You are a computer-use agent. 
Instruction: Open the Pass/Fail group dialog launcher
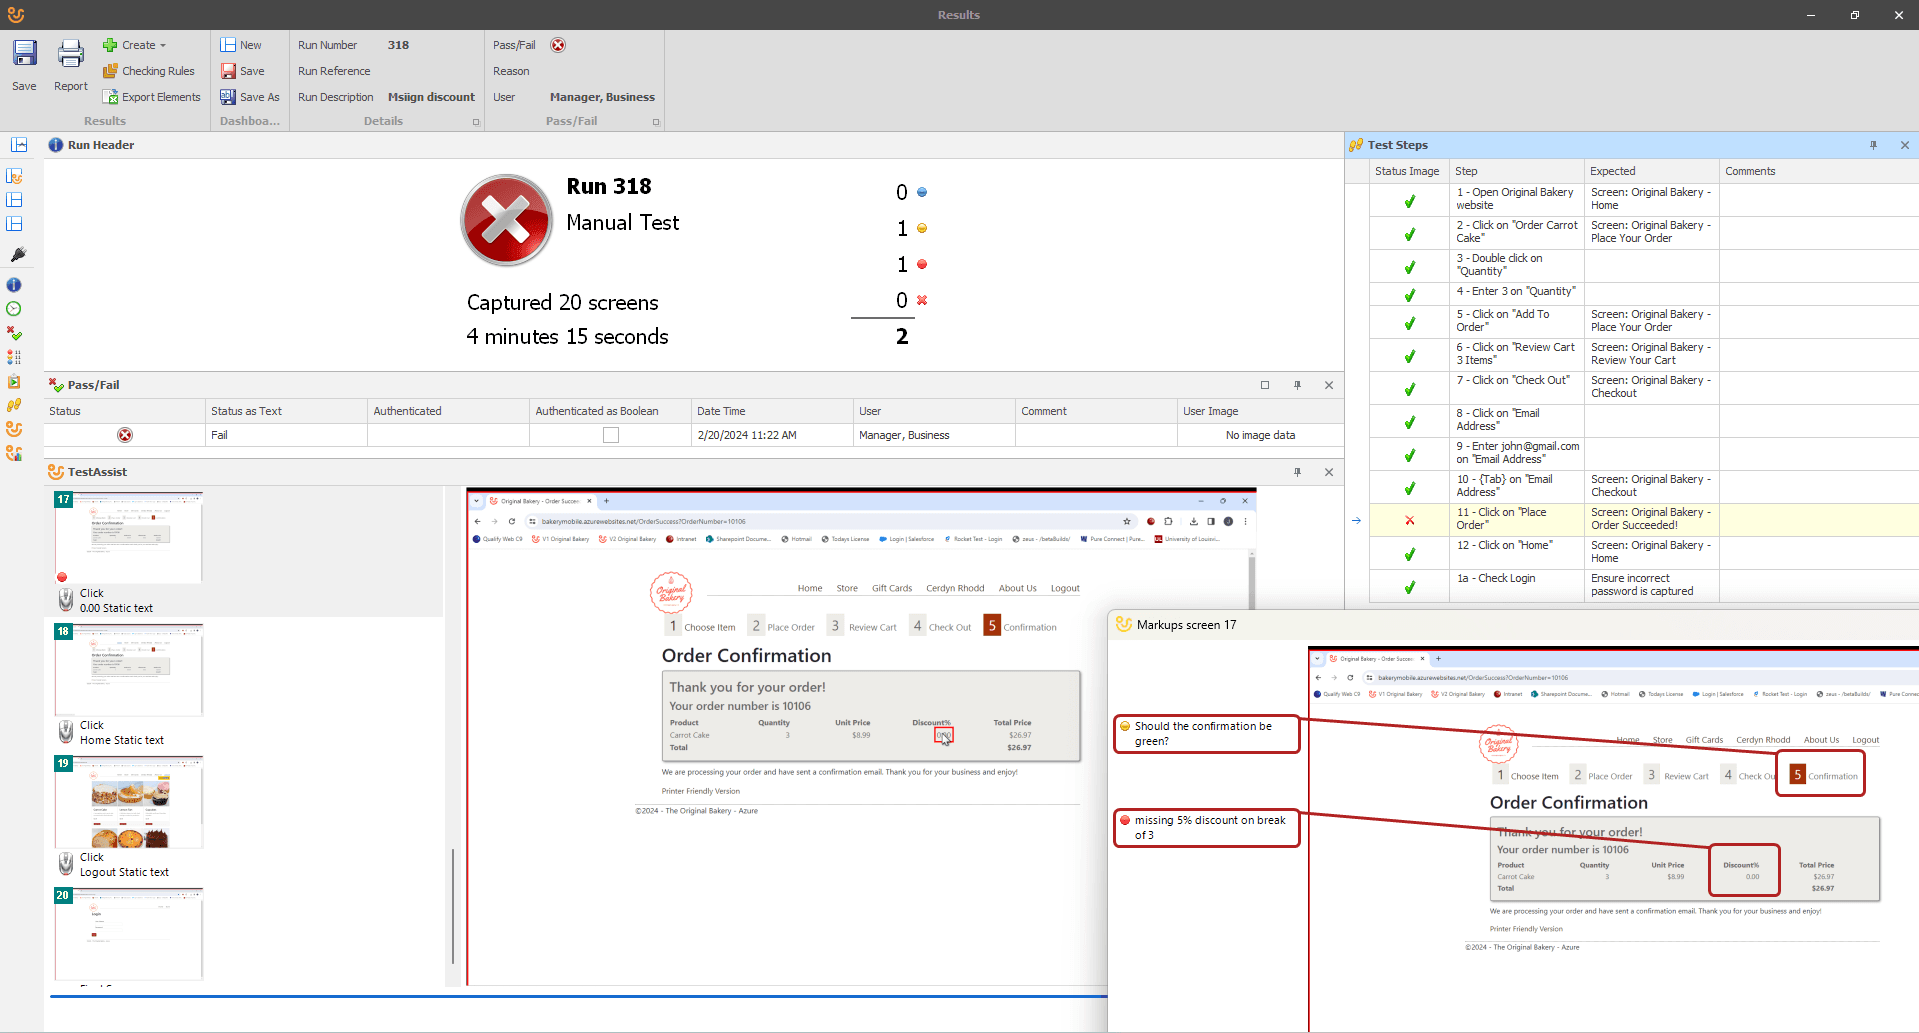tap(656, 120)
